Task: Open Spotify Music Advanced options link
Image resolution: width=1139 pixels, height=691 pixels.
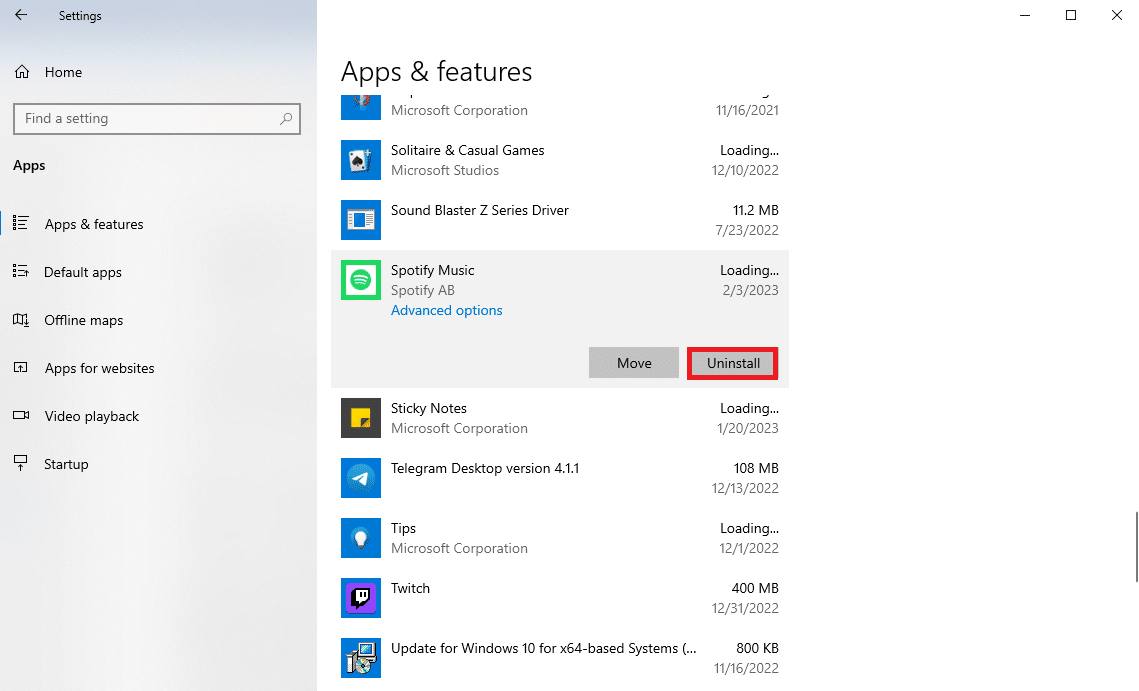Action: [447, 310]
